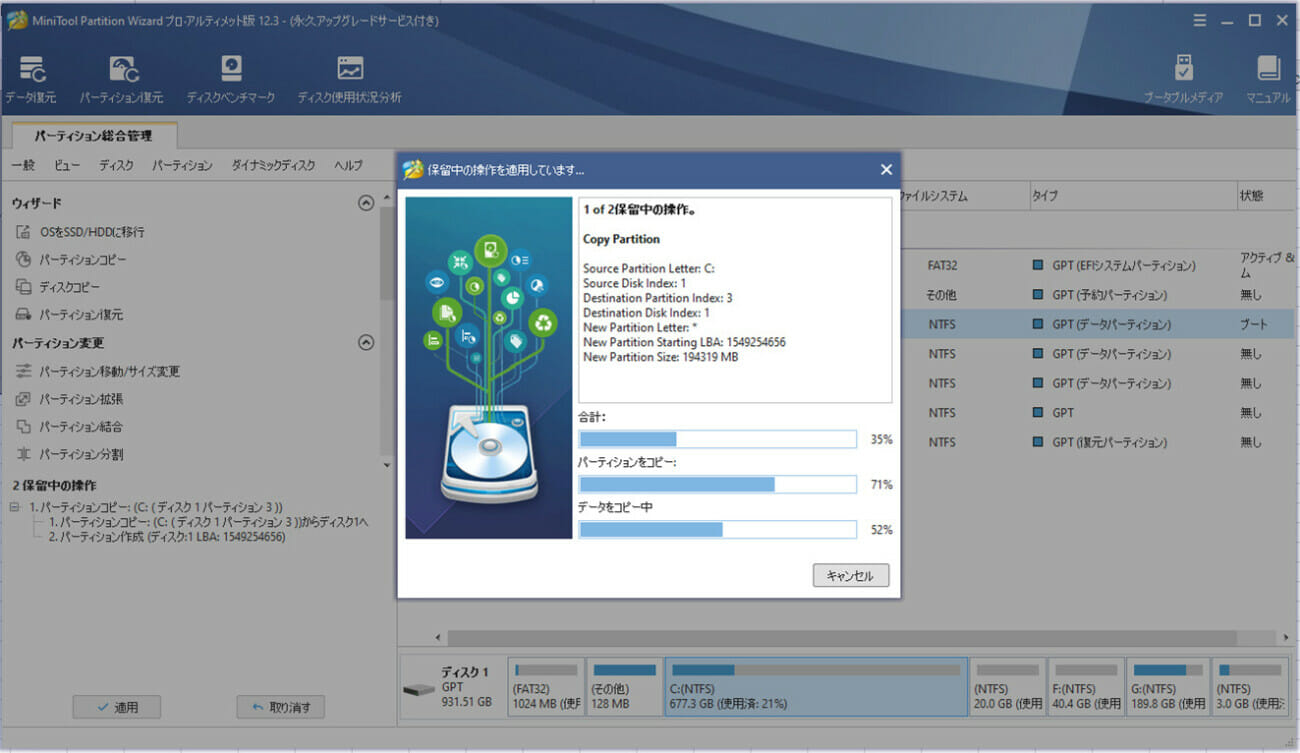The image size is (1300, 753).
Task: Open the ディスク menu
Action: [116, 166]
